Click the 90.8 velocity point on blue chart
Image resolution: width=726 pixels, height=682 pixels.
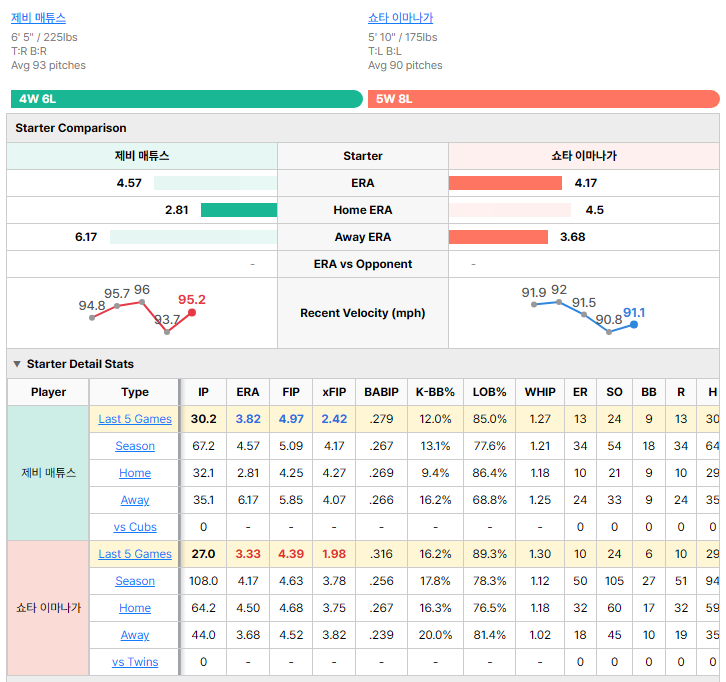click(x=609, y=332)
